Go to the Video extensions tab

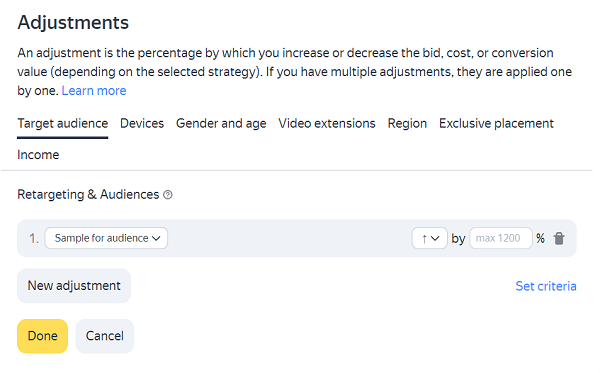(x=327, y=124)
